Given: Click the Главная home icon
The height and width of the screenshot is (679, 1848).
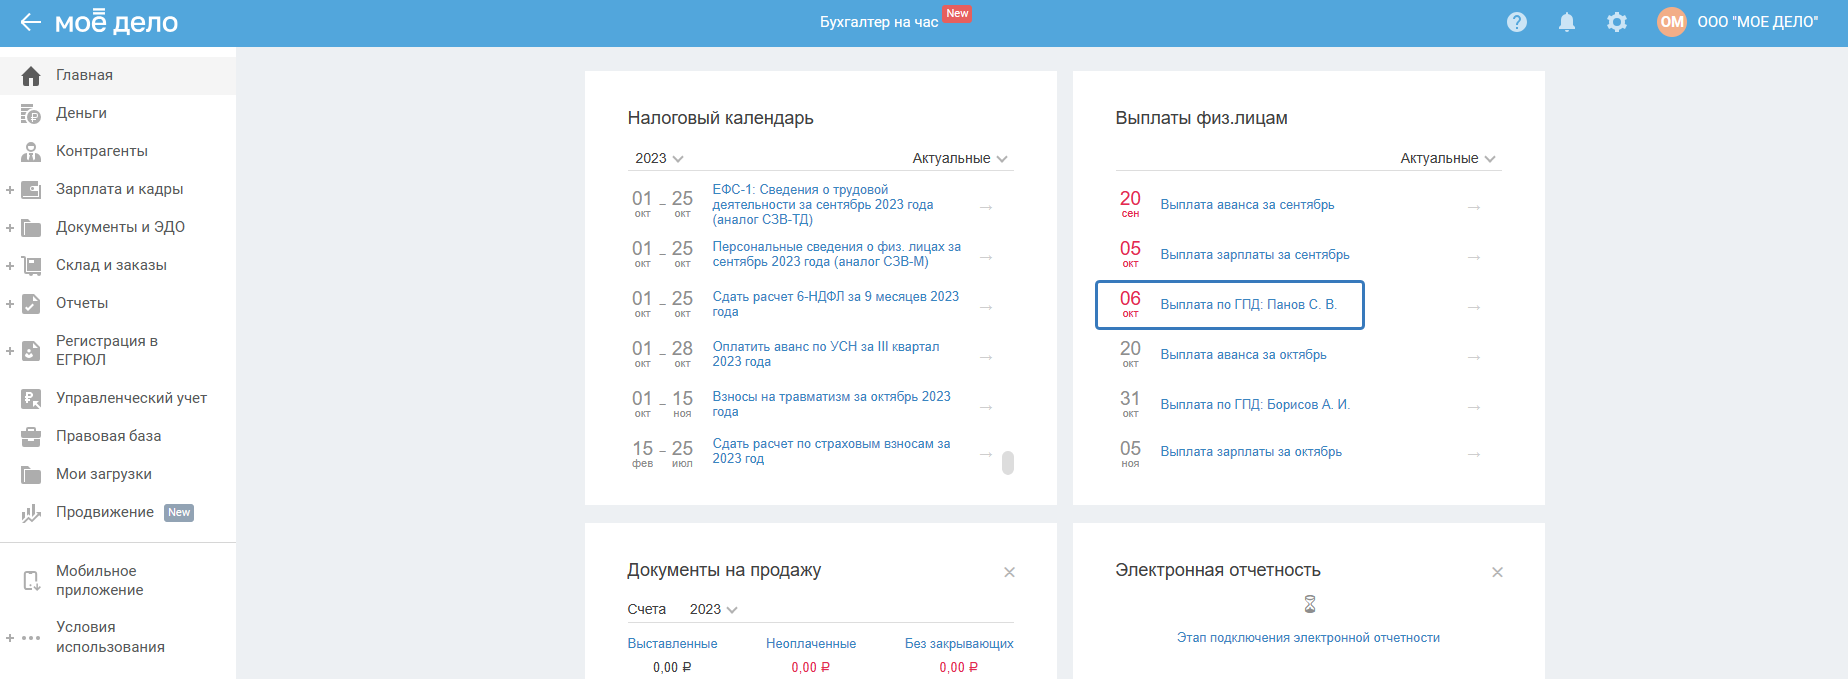Looking at the screenshot, I should 31,75.
